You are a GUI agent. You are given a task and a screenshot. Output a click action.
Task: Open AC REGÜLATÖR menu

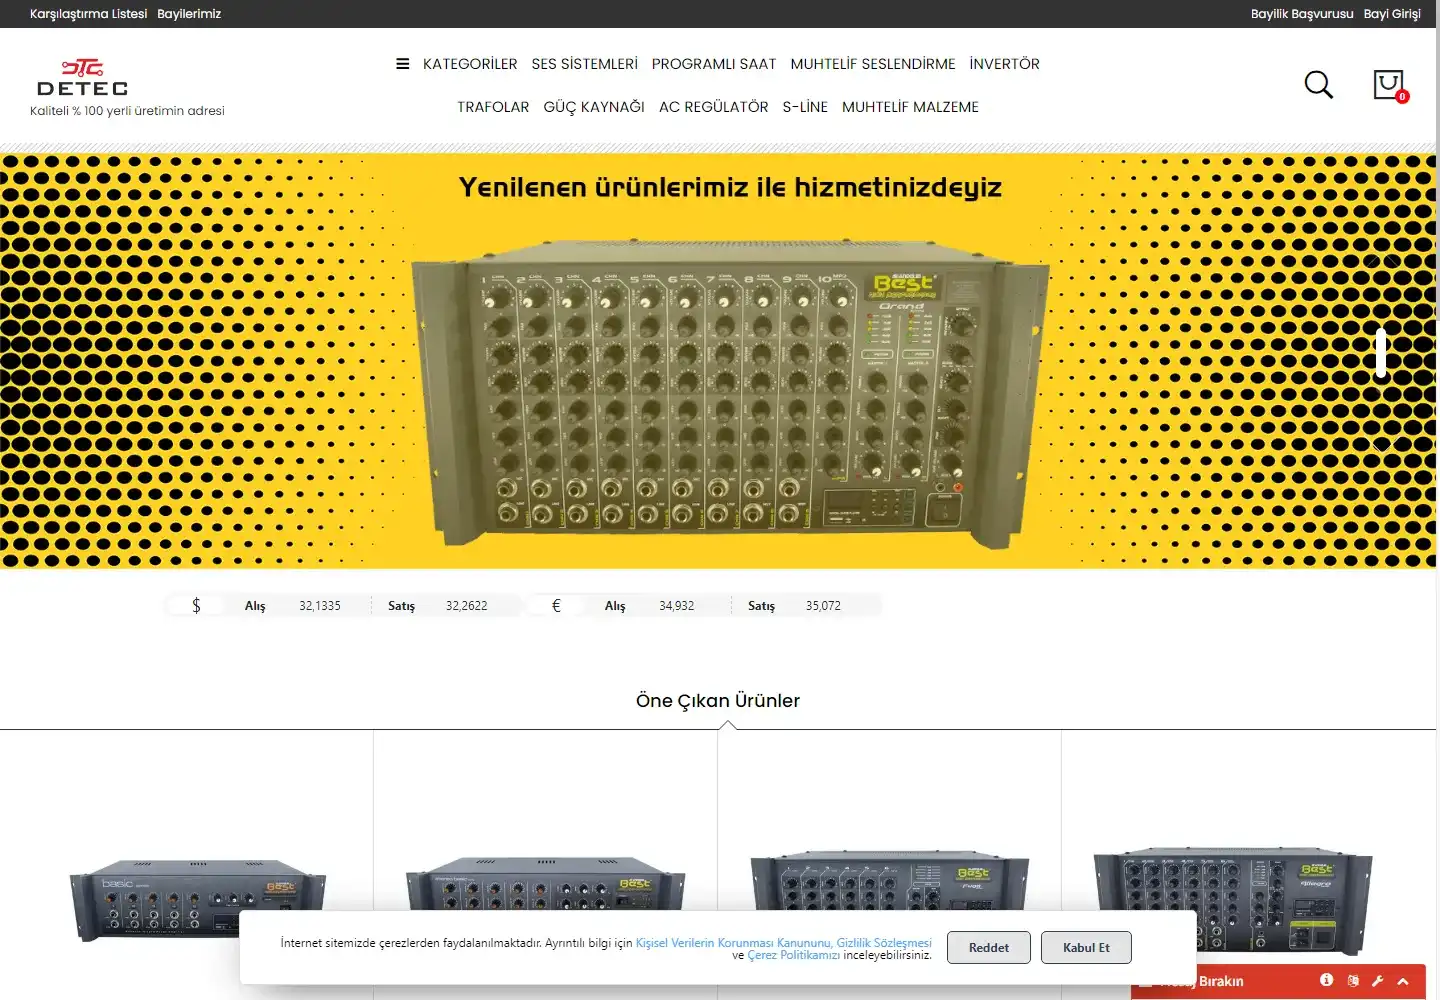pyautogui.click(x=714, y=107)
